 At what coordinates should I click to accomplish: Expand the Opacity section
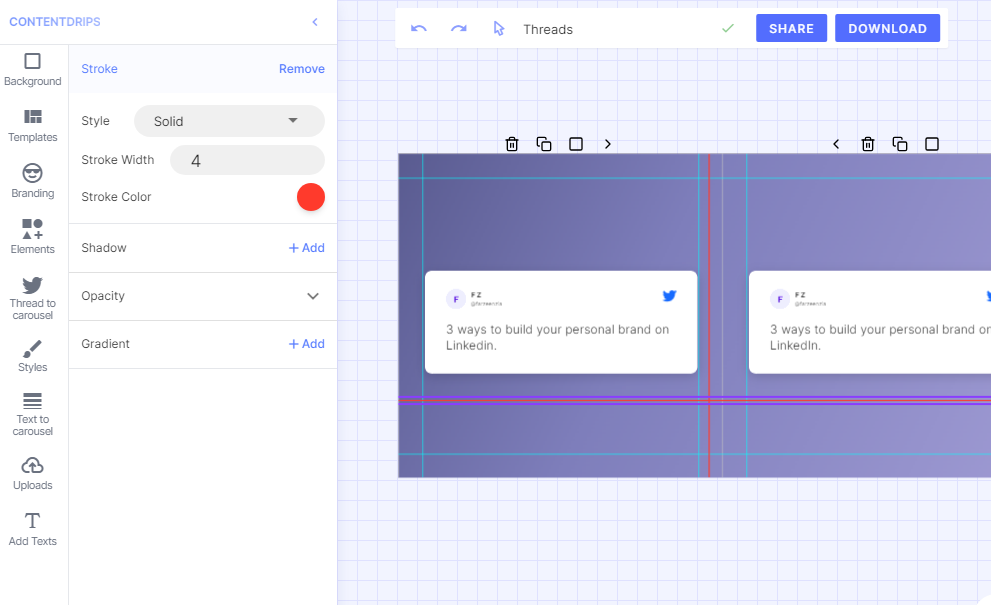pyautogui.click(x=313, y=296)
